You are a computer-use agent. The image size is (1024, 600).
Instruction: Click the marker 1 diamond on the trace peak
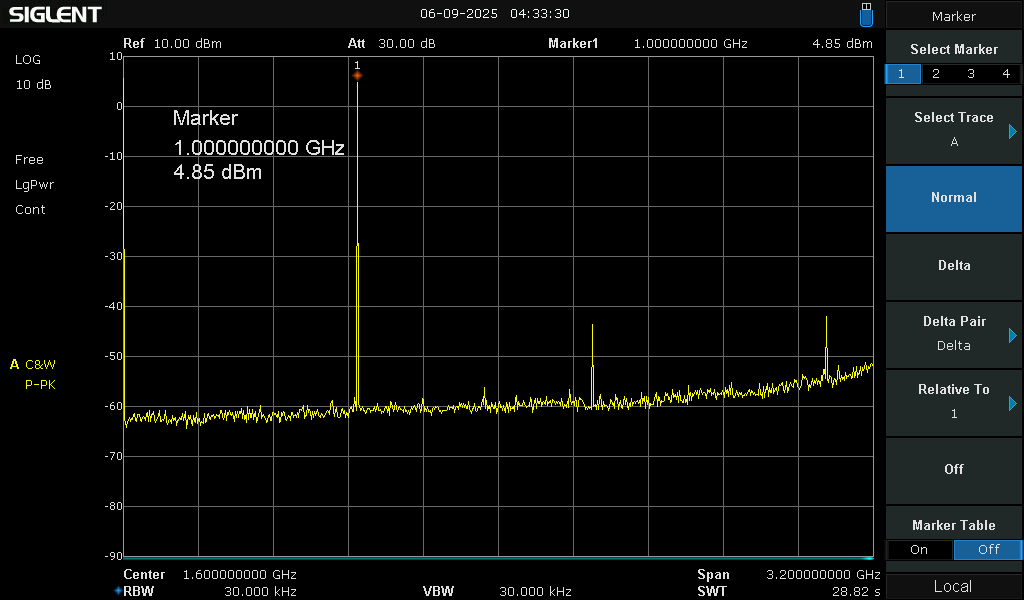pos(357,75)
